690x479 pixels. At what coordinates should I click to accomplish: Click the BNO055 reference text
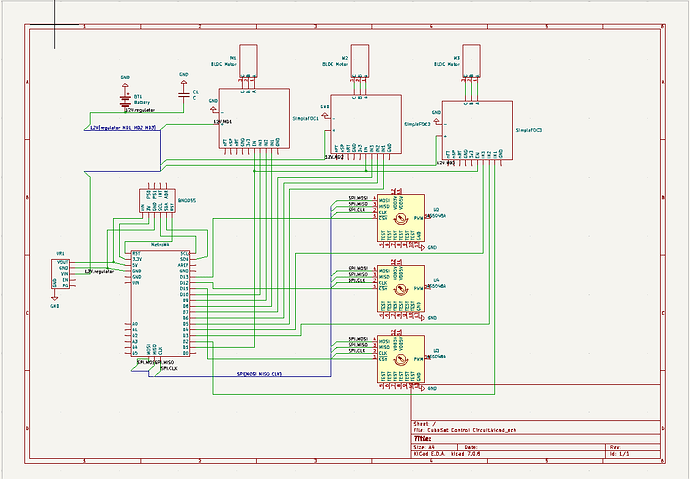pos(187,201)
